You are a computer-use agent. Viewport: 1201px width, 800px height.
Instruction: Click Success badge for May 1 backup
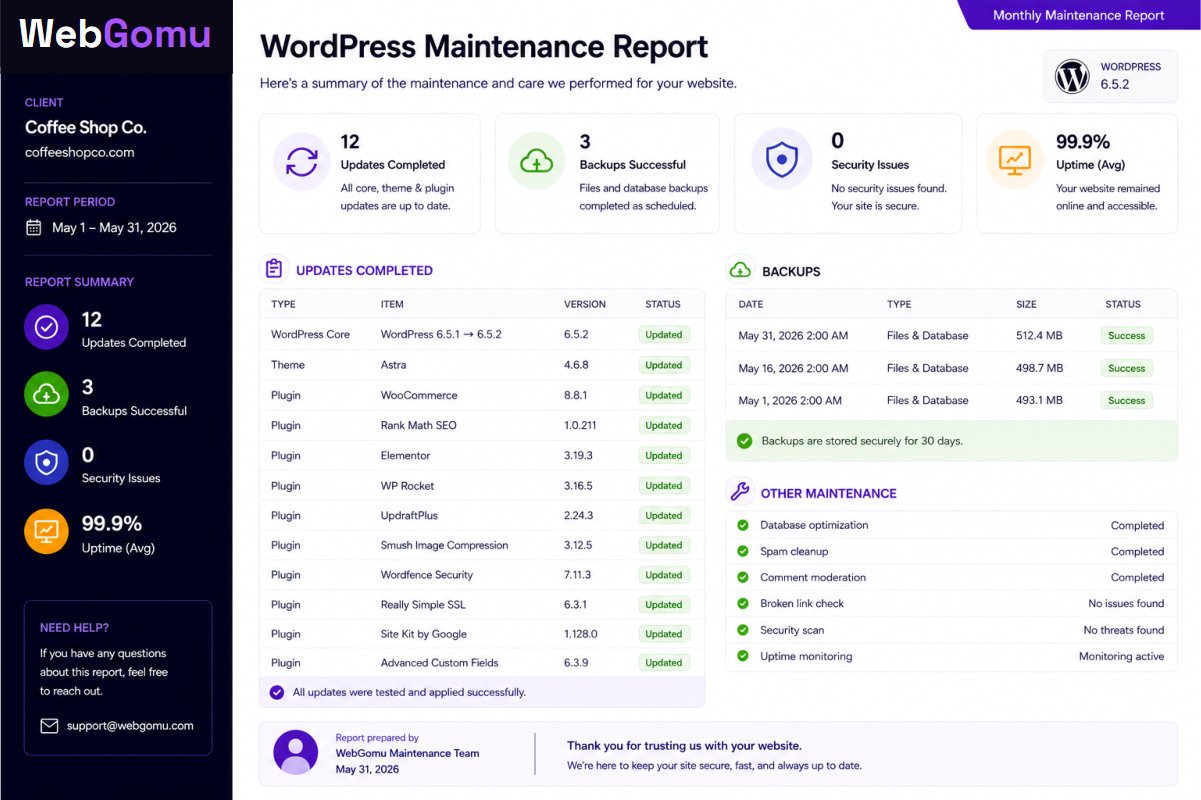click(x=1126, y=400)
